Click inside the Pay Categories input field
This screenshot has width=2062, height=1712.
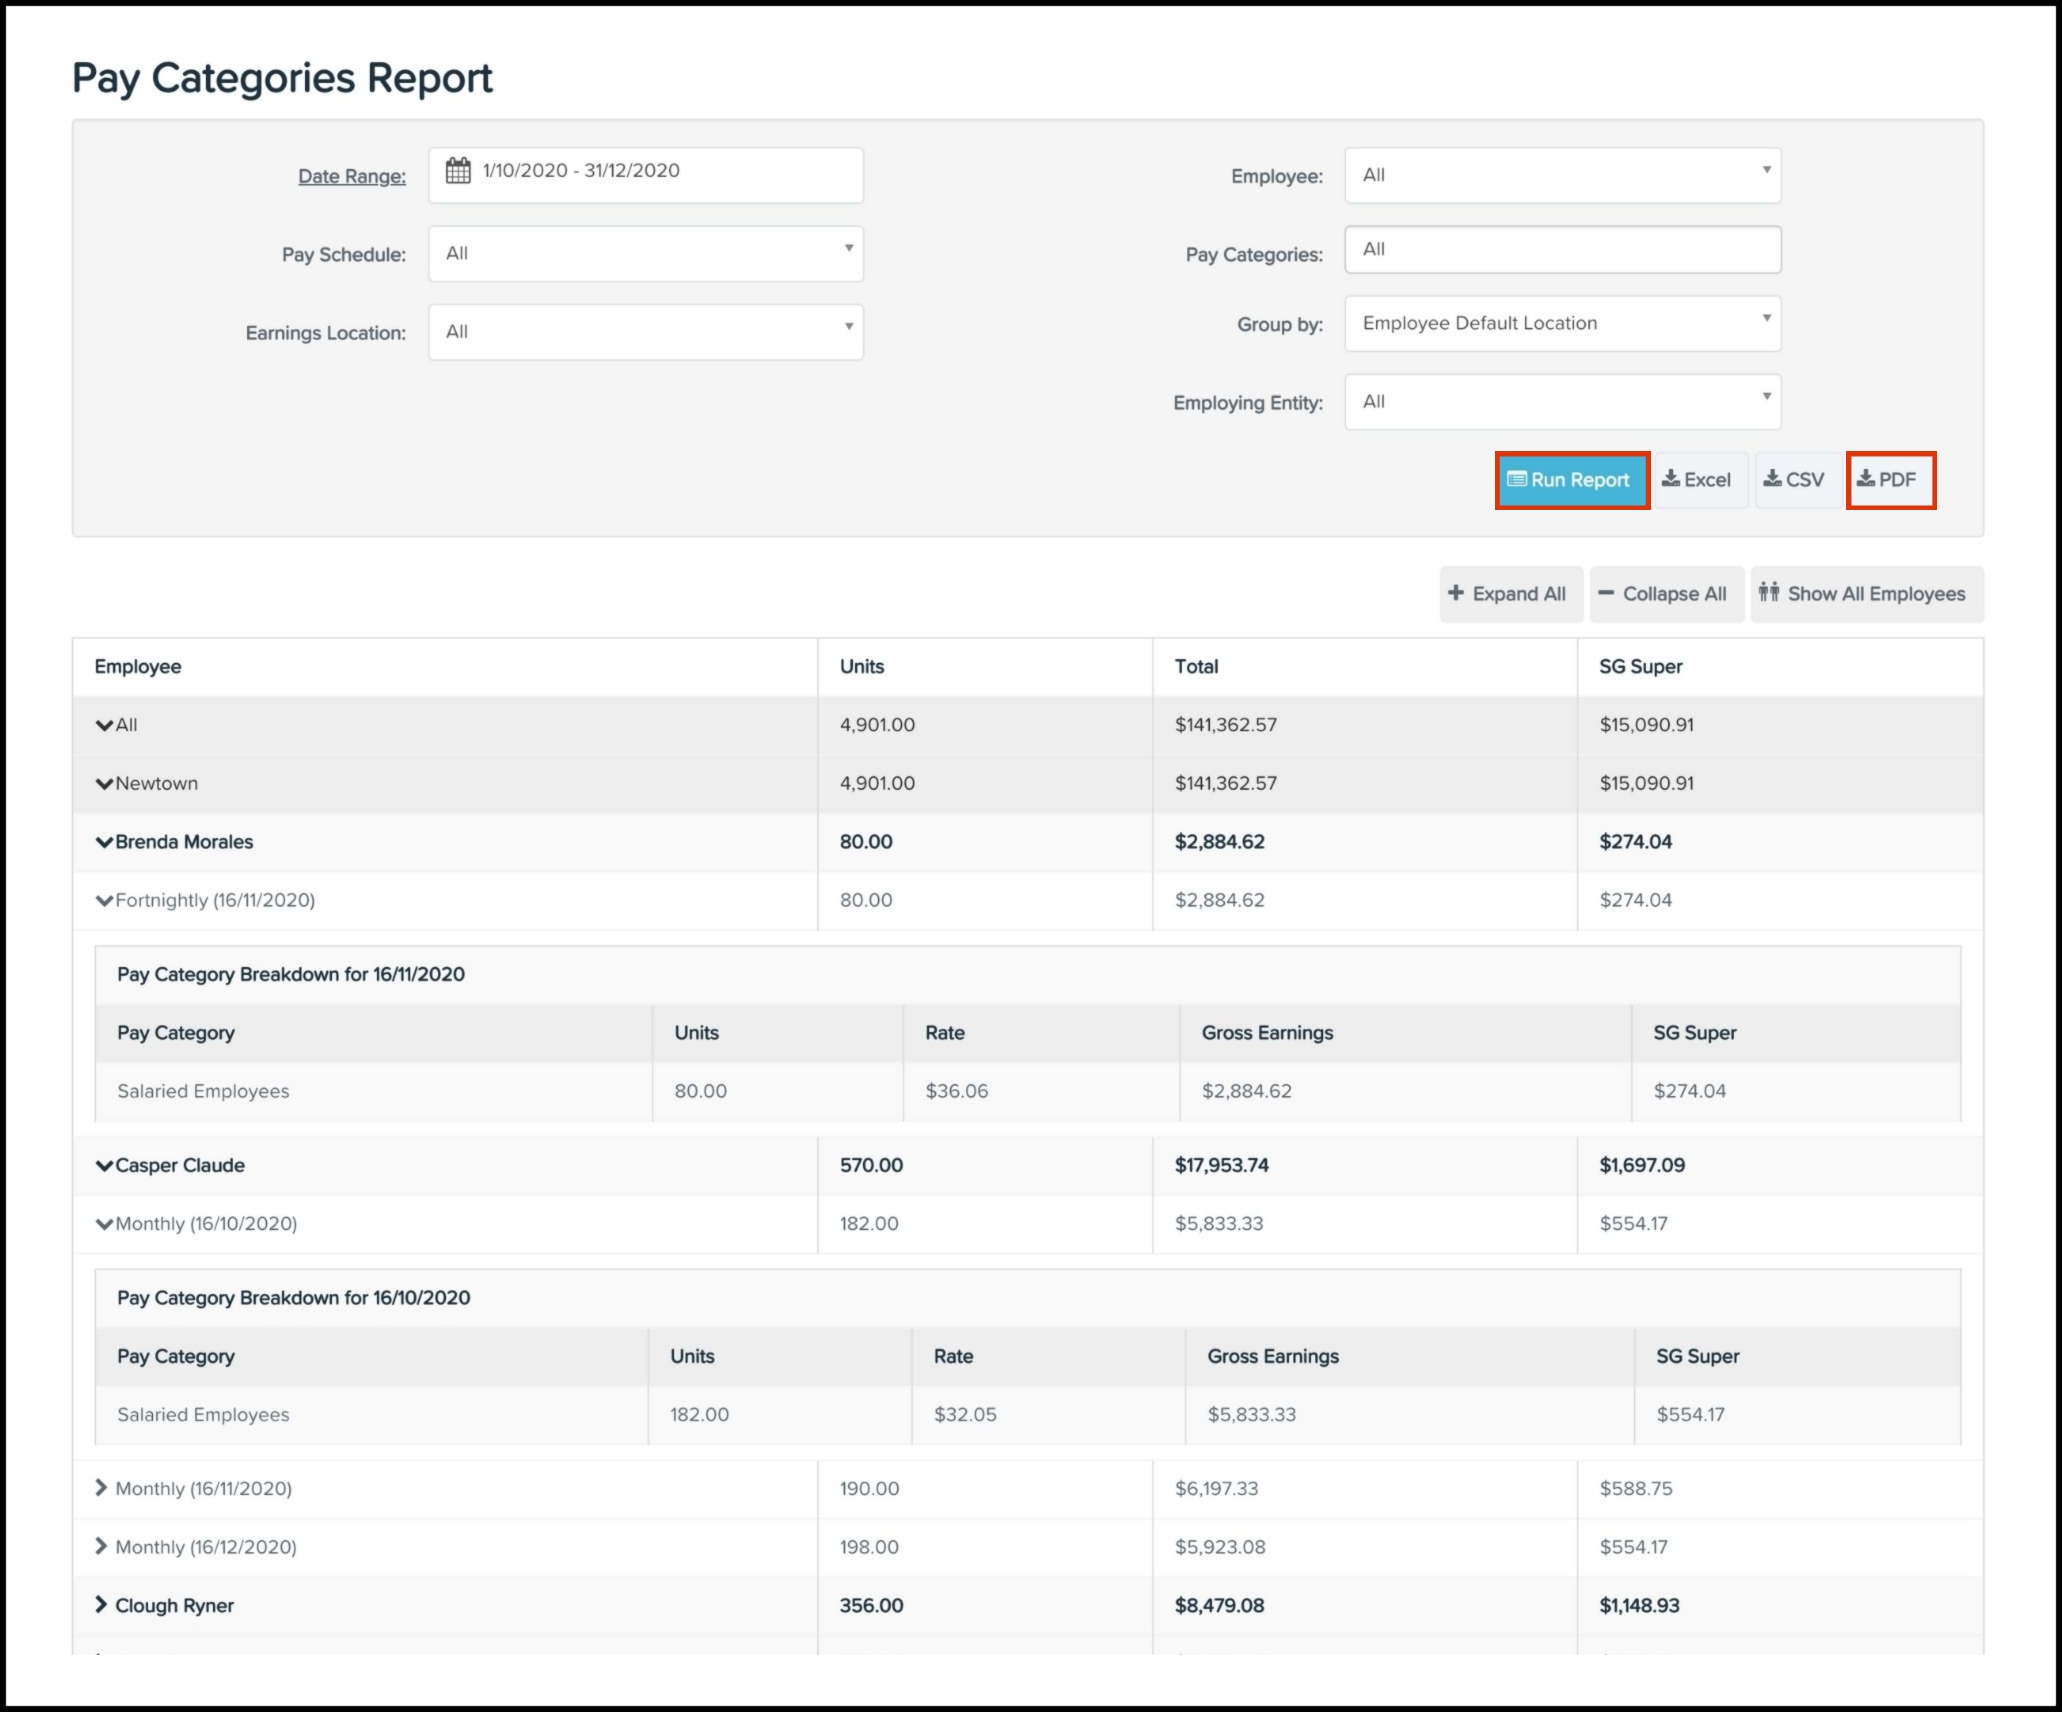tap(1562, 249)
